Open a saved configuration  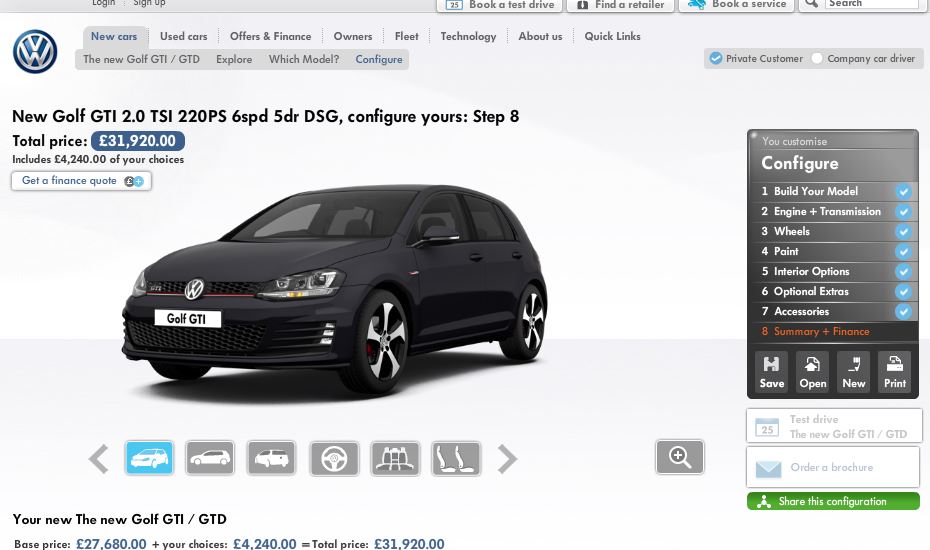coord(812,372)
